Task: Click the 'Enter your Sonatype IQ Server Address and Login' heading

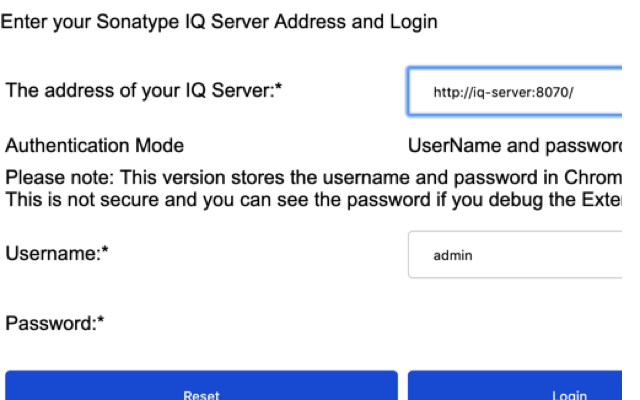Action: [219, 22]
